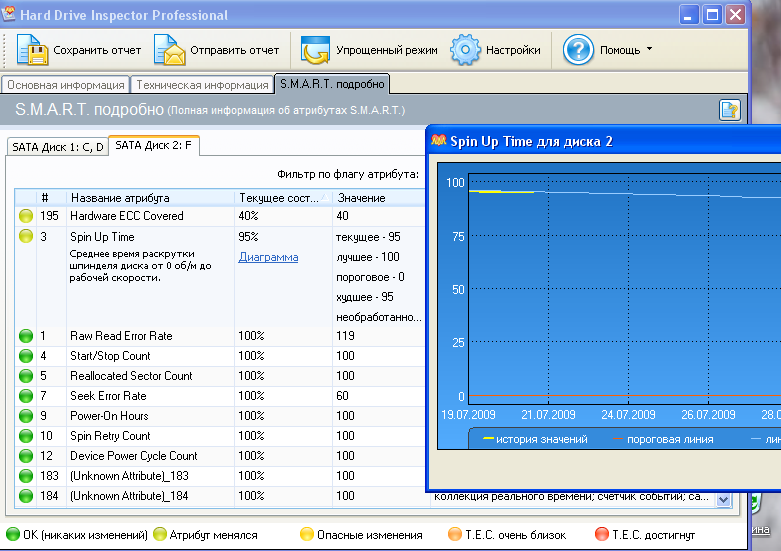
Task: Click the Значение column header
Action: click(361, 198)
